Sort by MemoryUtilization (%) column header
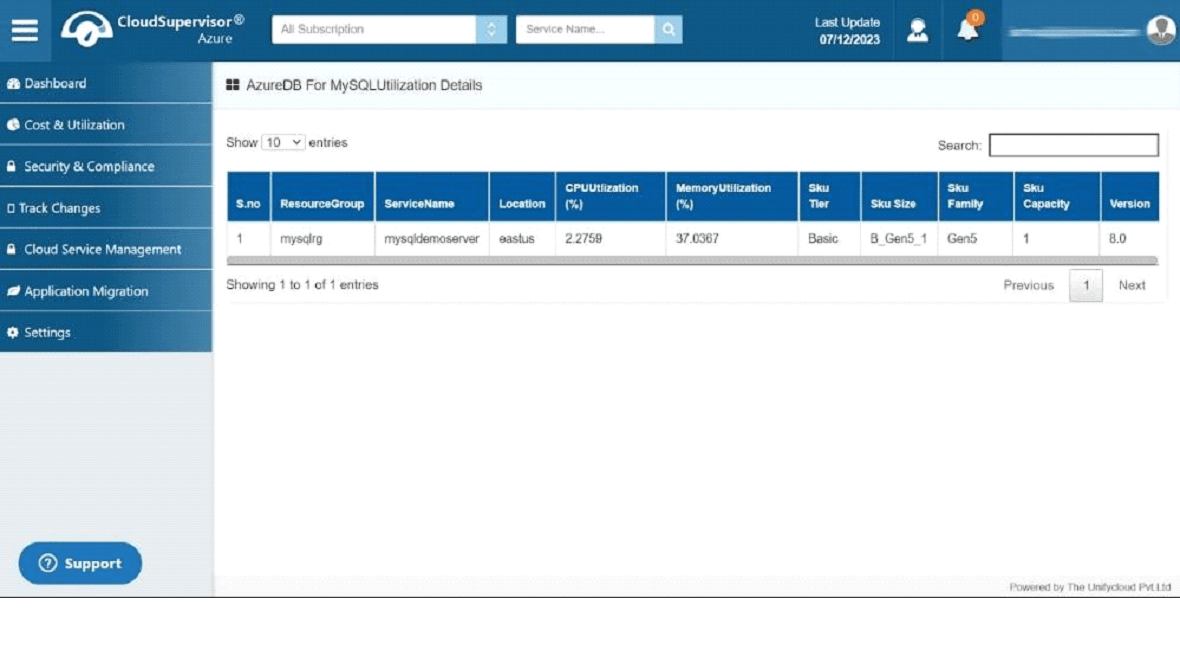The image size is (1180, 648). (x=732, y=196)
